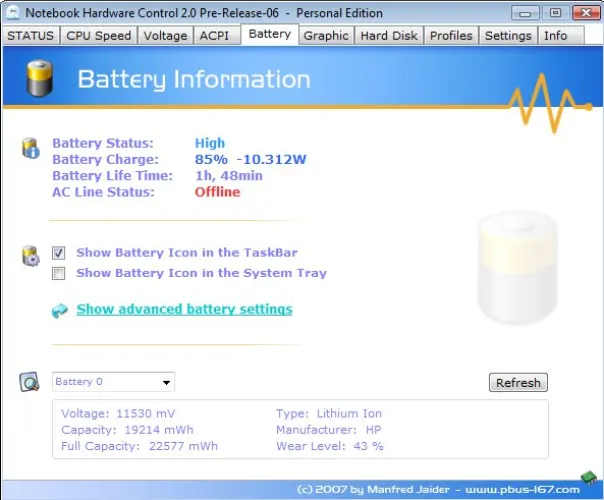Click the magnifier icon next to Battery 0

[x=31, y=382]
